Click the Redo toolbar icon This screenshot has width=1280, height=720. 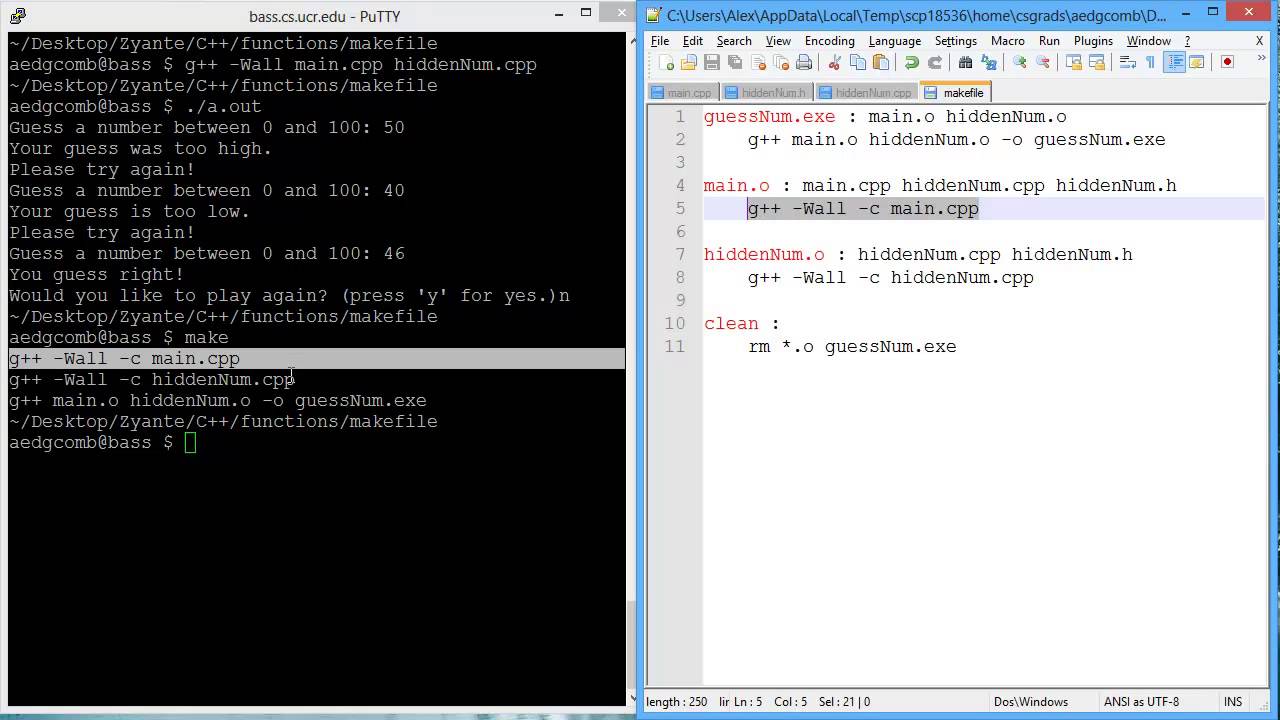pos(934,62)
